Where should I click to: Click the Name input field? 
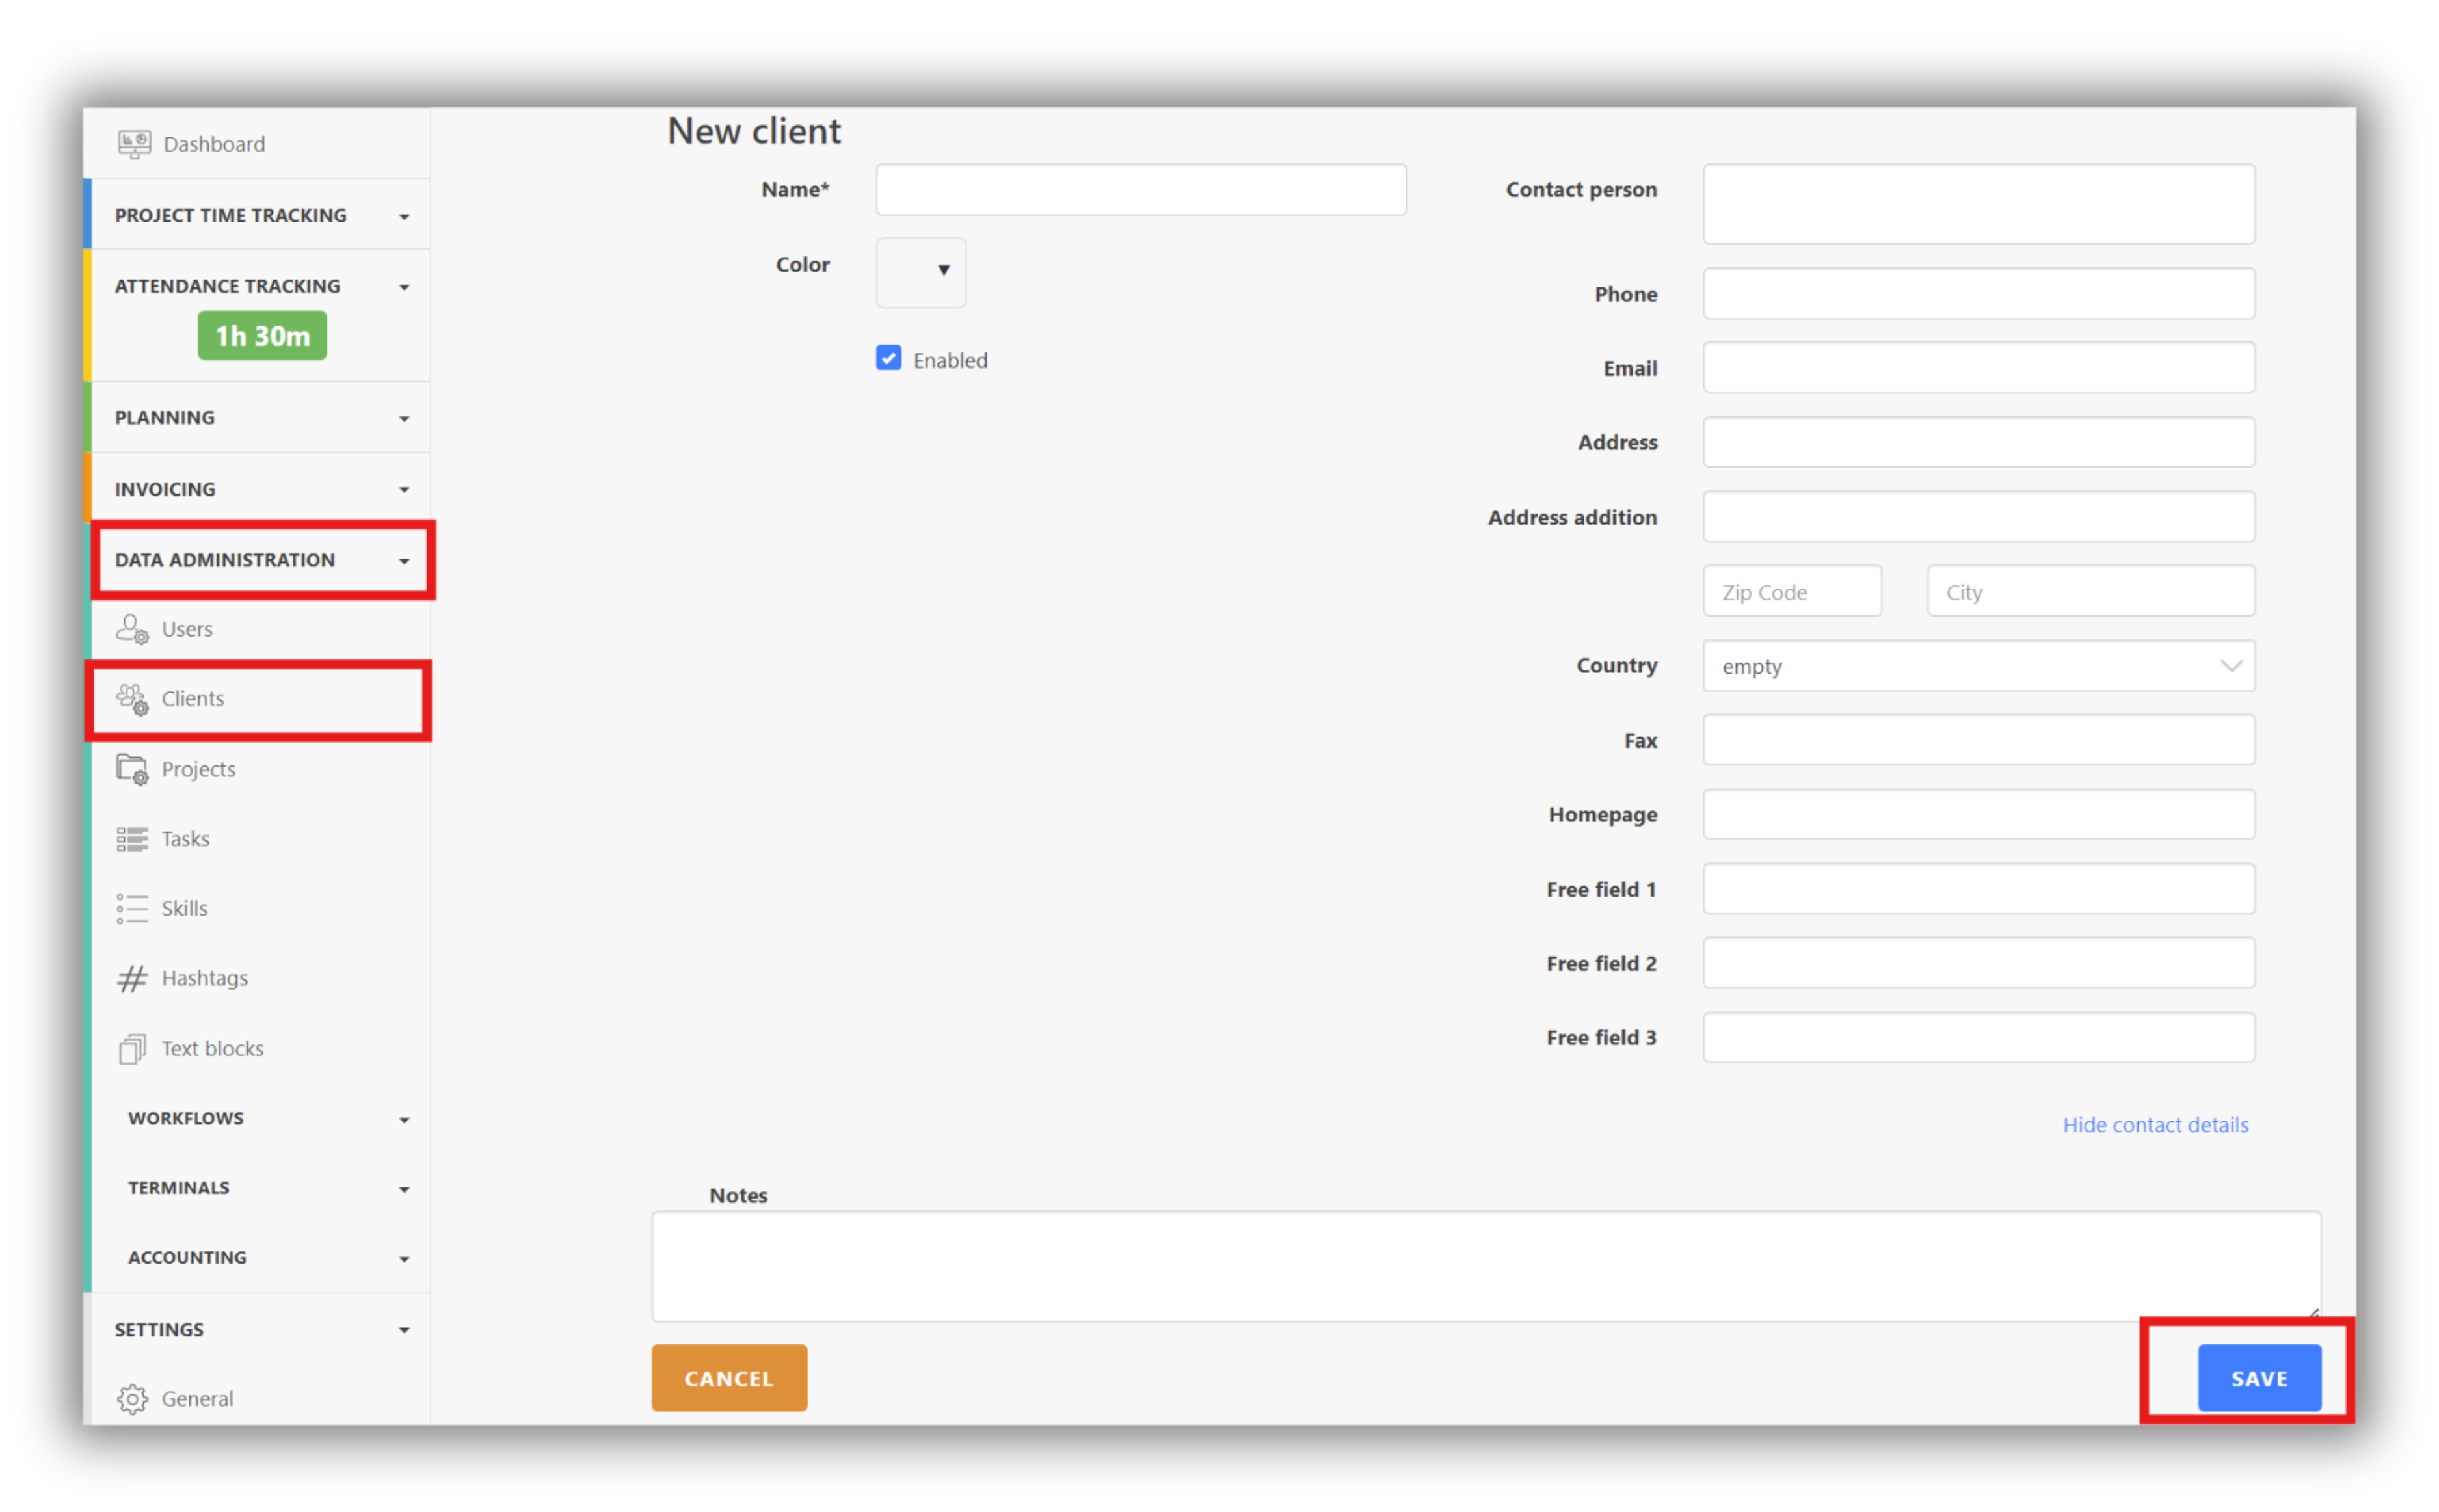point(1139,189)
